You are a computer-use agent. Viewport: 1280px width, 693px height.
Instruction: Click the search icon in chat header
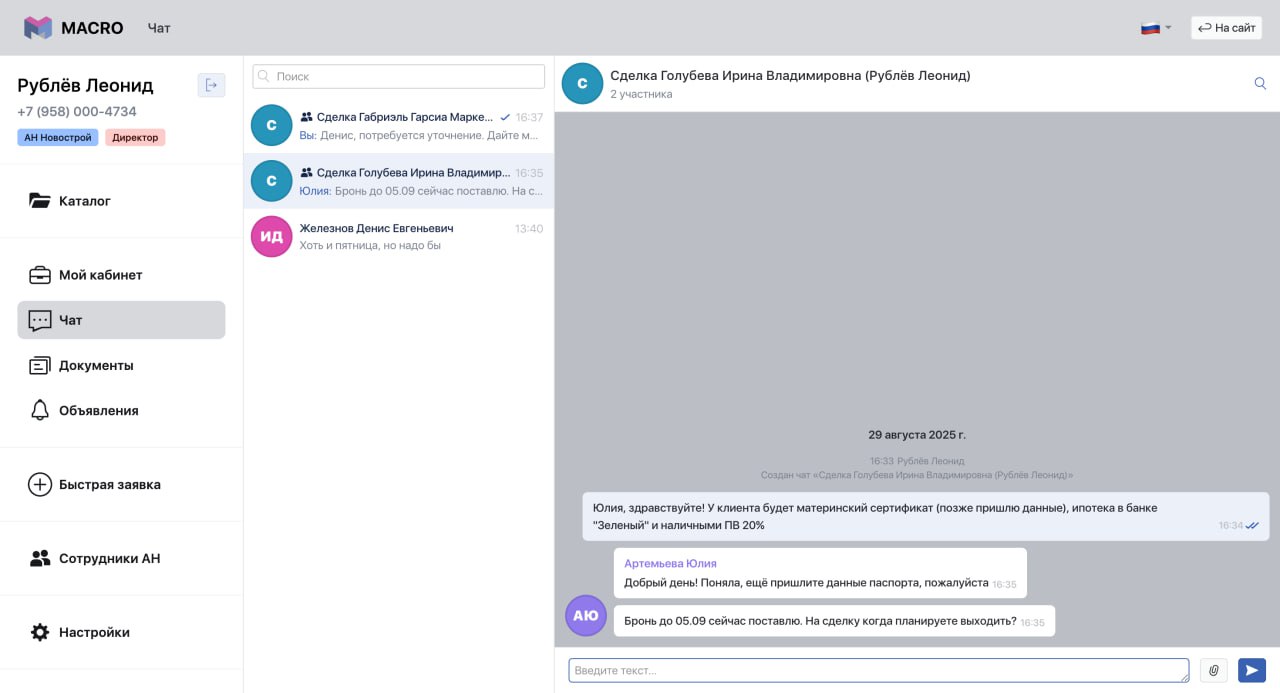1260,84
